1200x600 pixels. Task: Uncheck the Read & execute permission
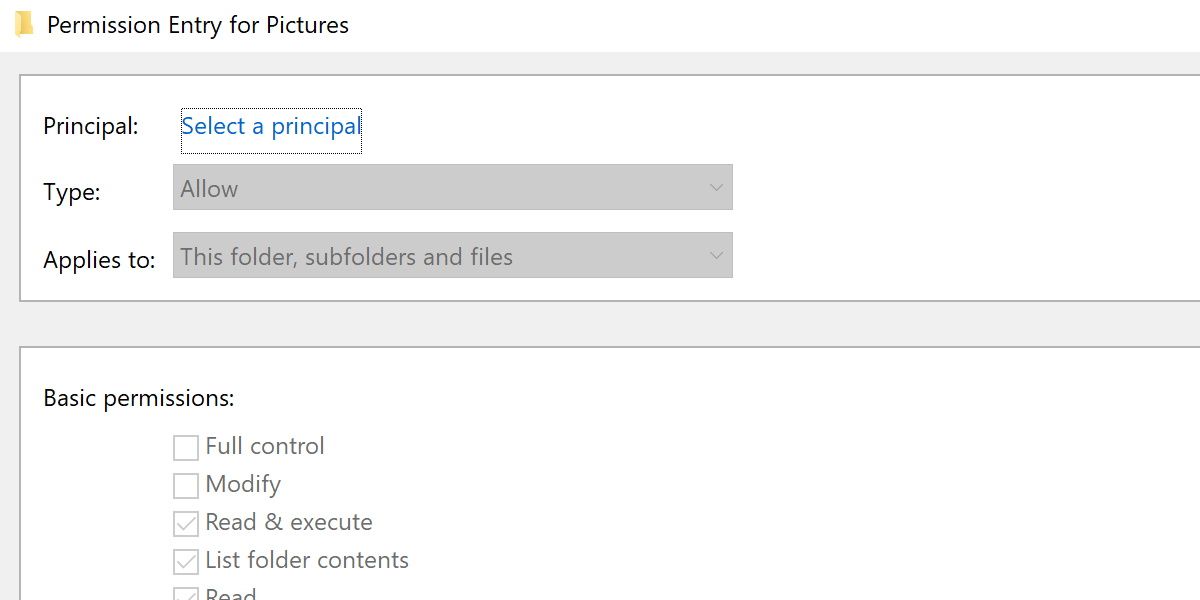click(x=185, y=523)
